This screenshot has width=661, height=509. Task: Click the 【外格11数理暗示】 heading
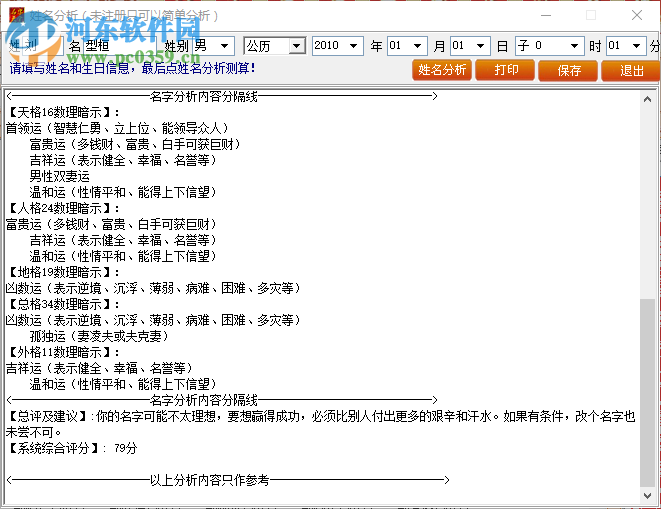point(62,352)
